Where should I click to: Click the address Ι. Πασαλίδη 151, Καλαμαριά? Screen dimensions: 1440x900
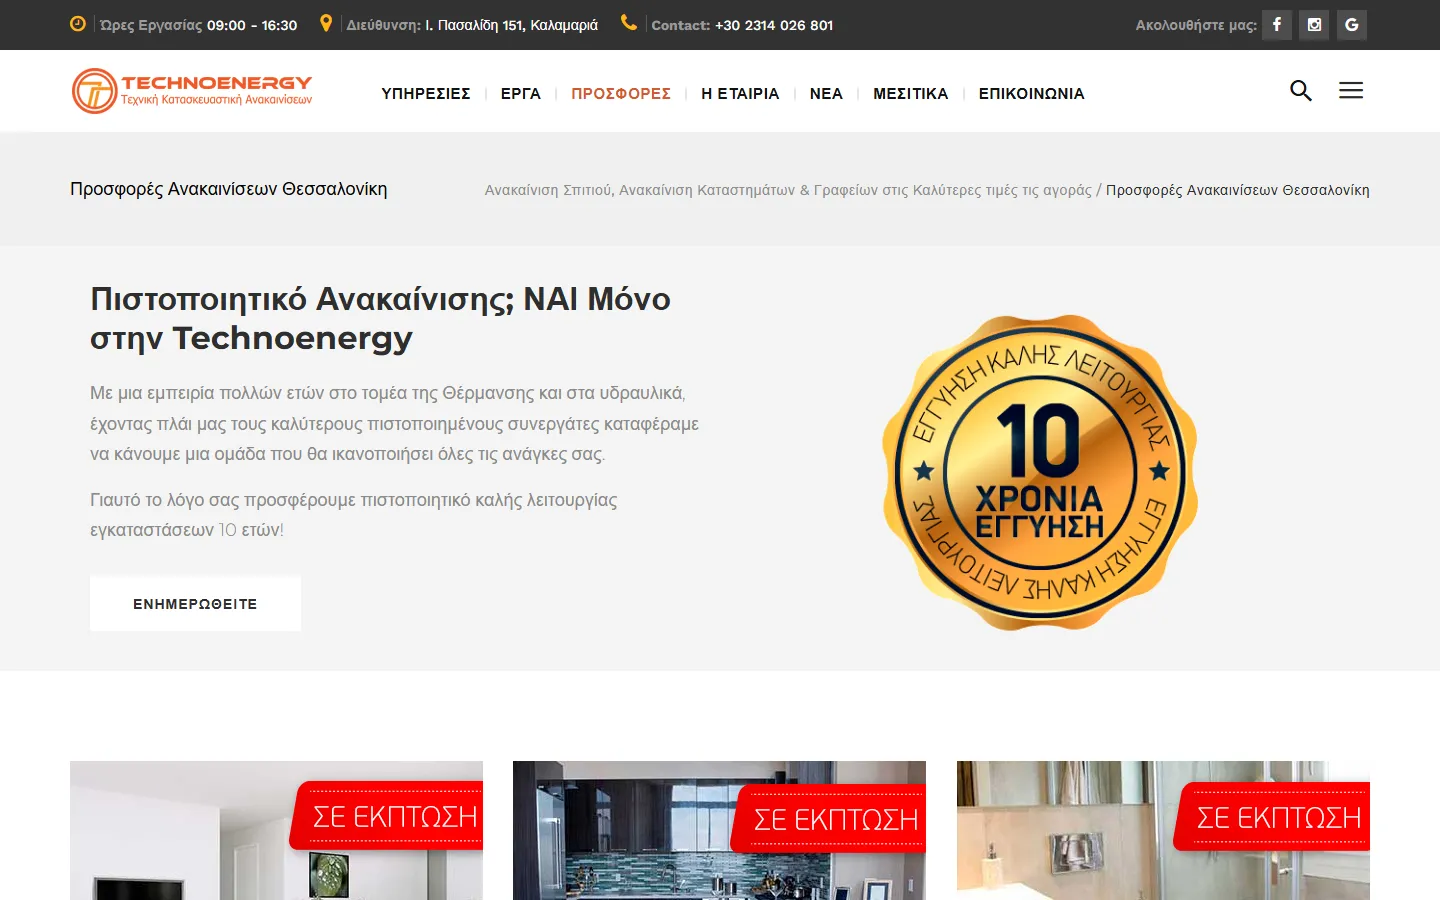click(x=512, y=25)
